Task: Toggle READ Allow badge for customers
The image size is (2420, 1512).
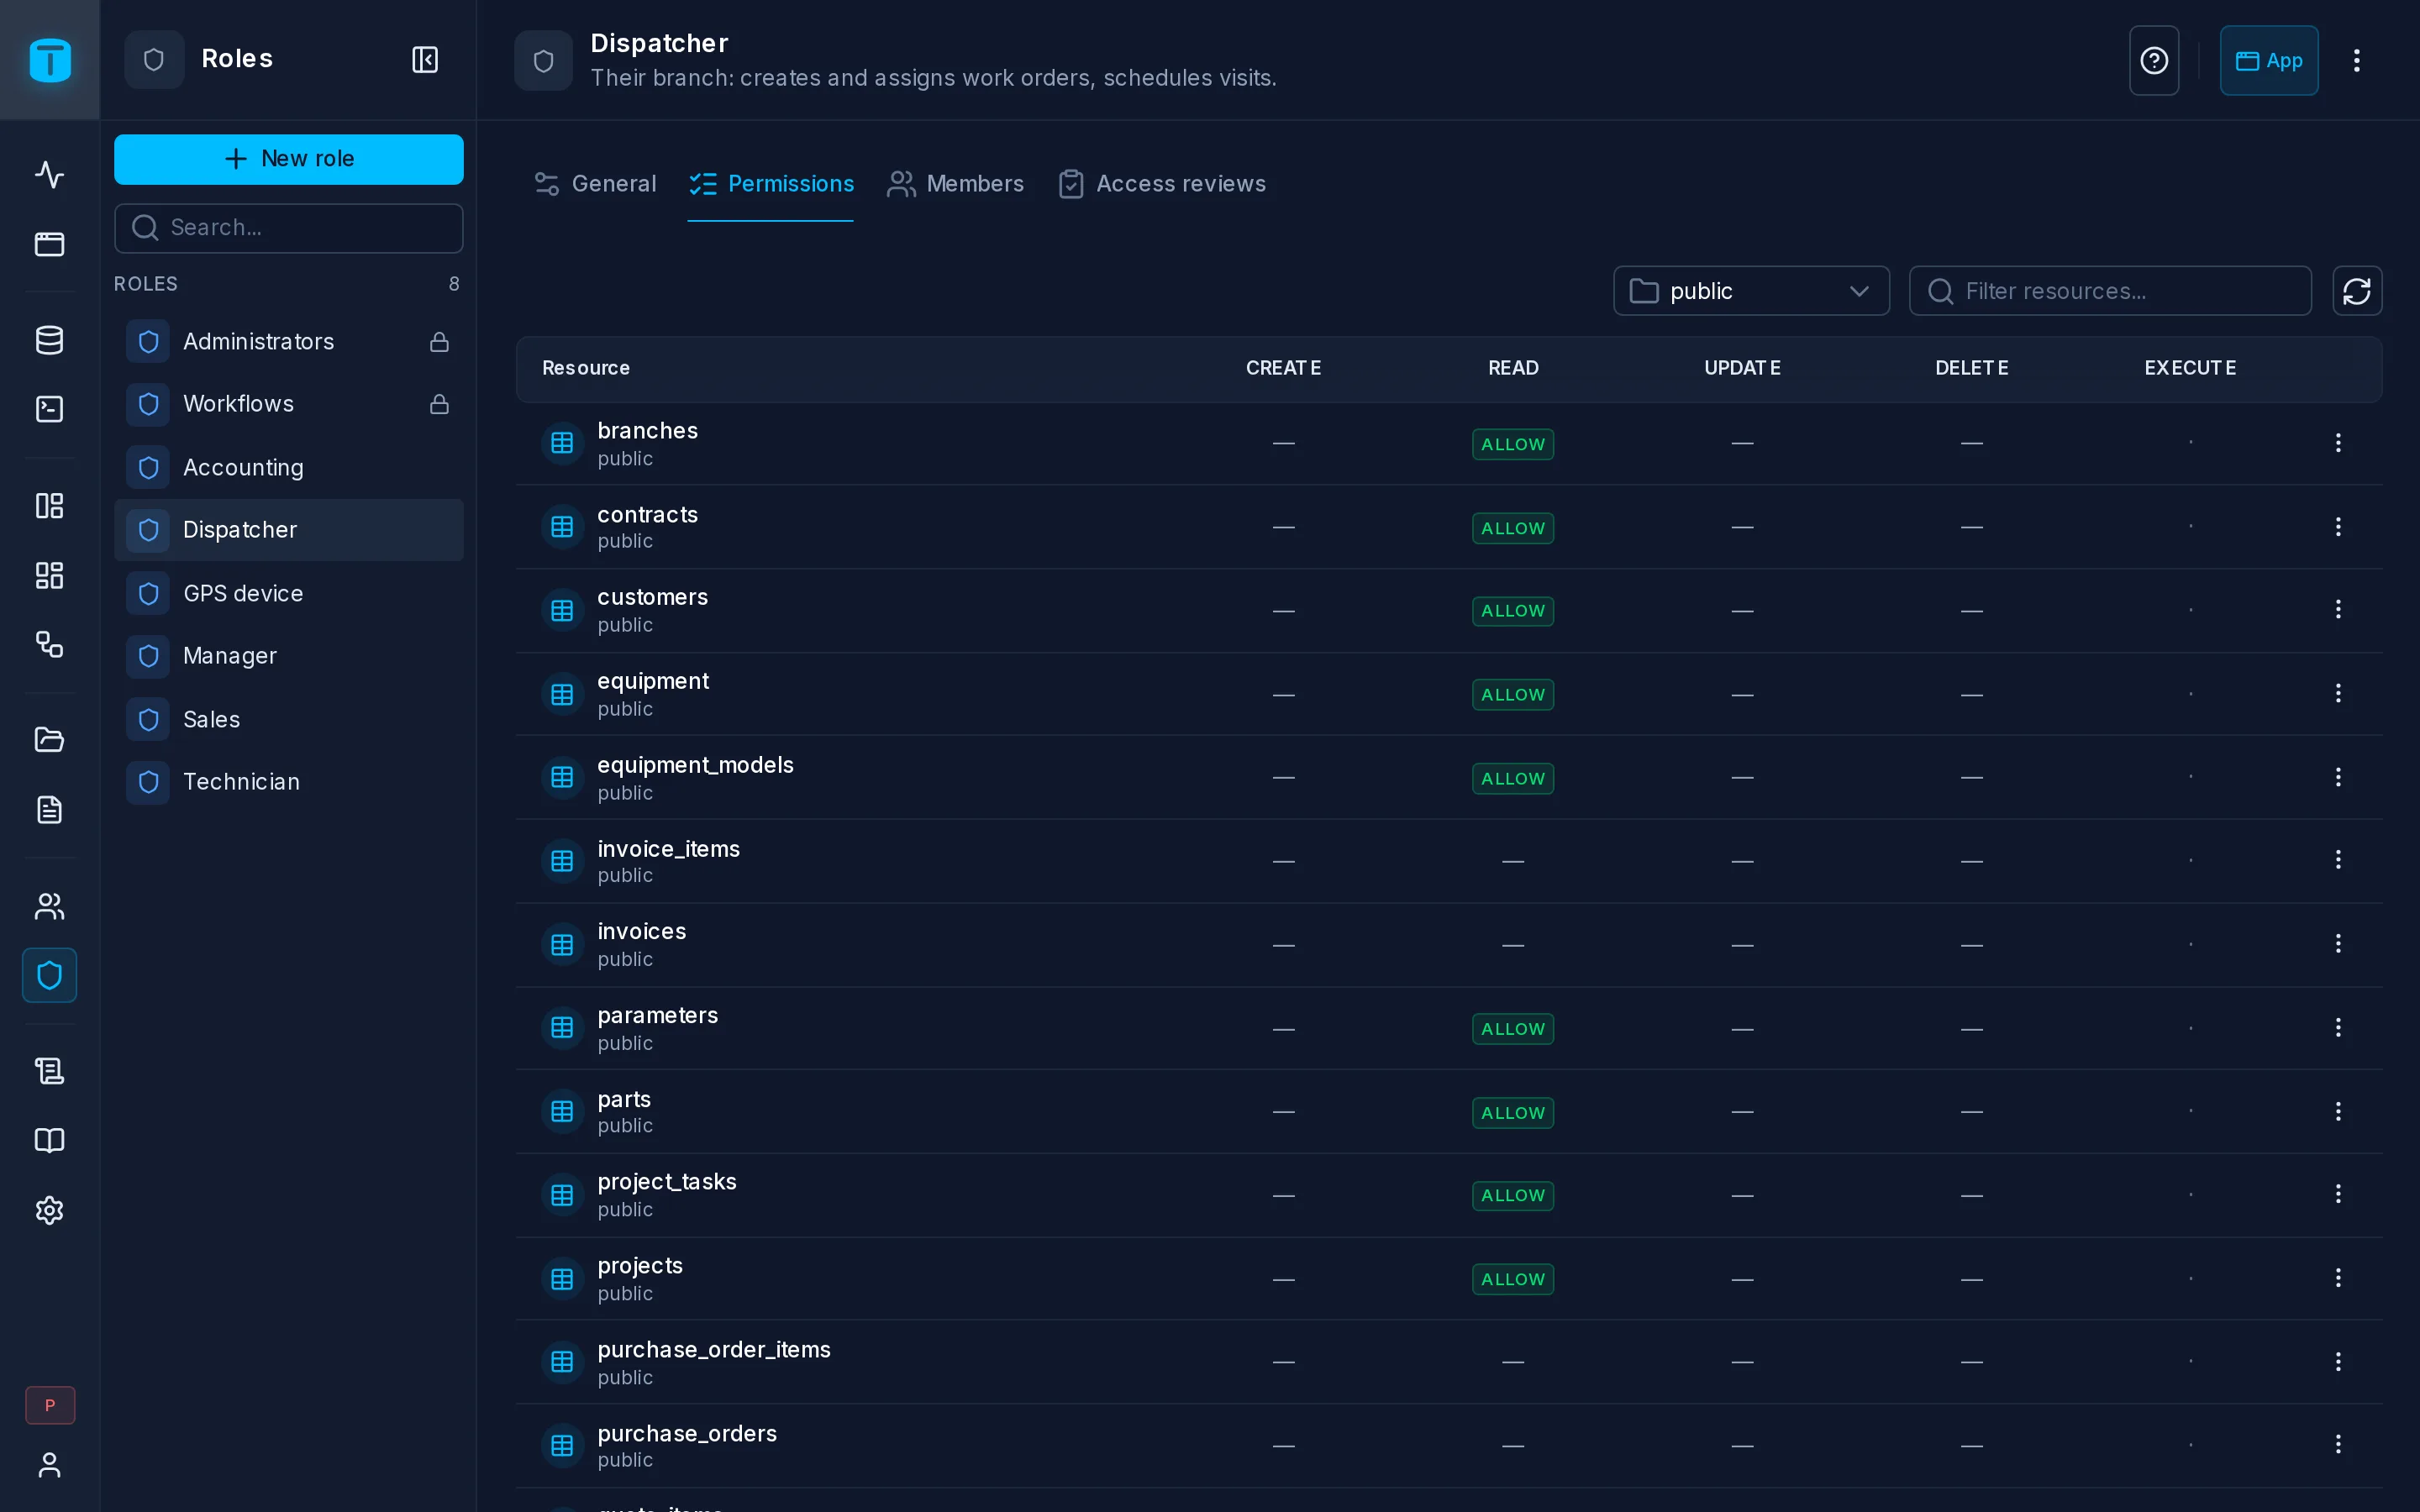Action: pyautogui.click(x=1513, y=611)
